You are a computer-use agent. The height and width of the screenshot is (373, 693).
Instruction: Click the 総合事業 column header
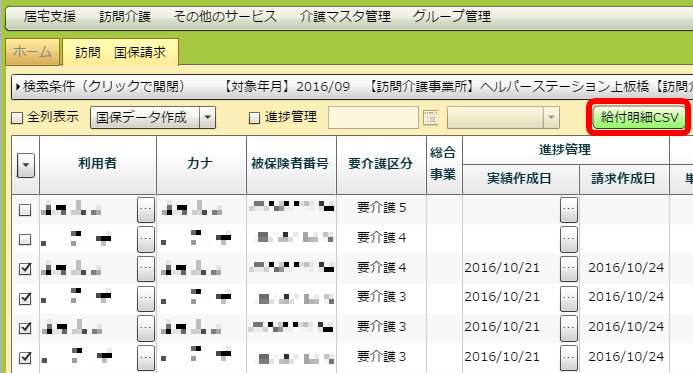tap(443, 164)
